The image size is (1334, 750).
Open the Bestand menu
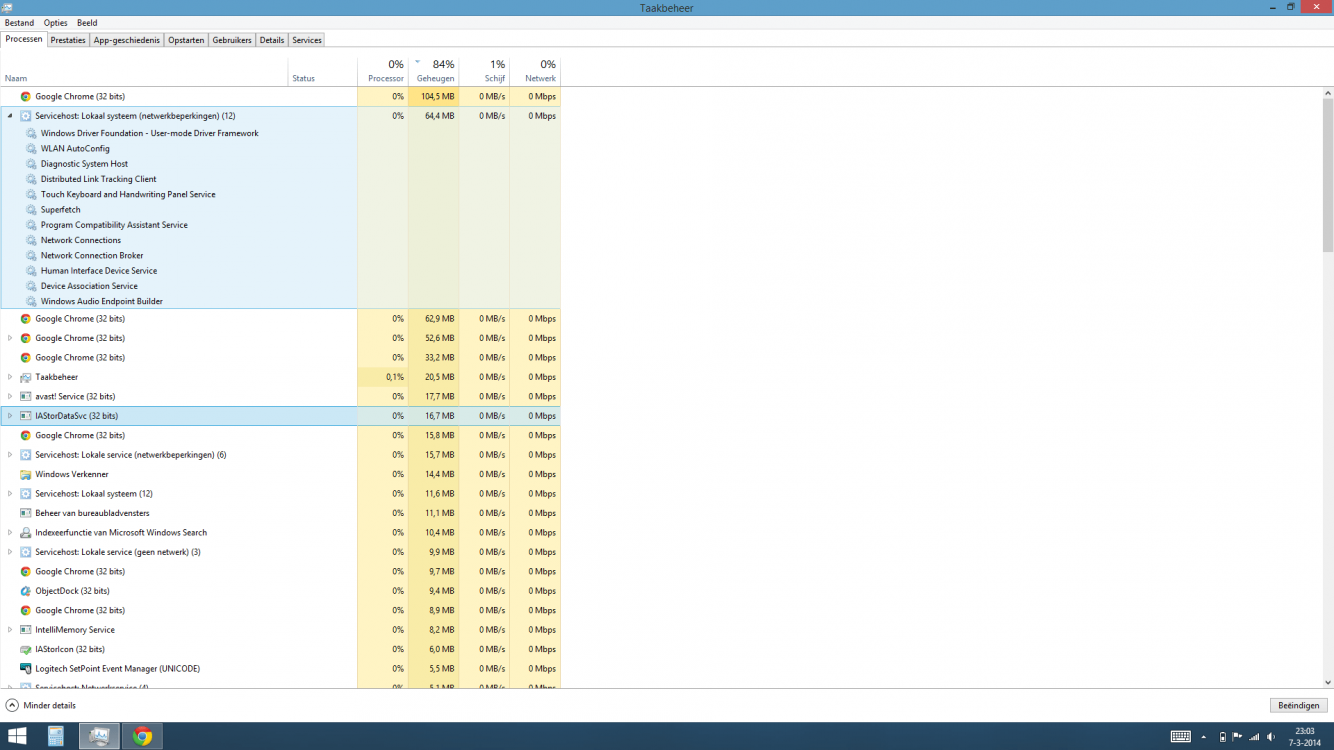point(19,23)
